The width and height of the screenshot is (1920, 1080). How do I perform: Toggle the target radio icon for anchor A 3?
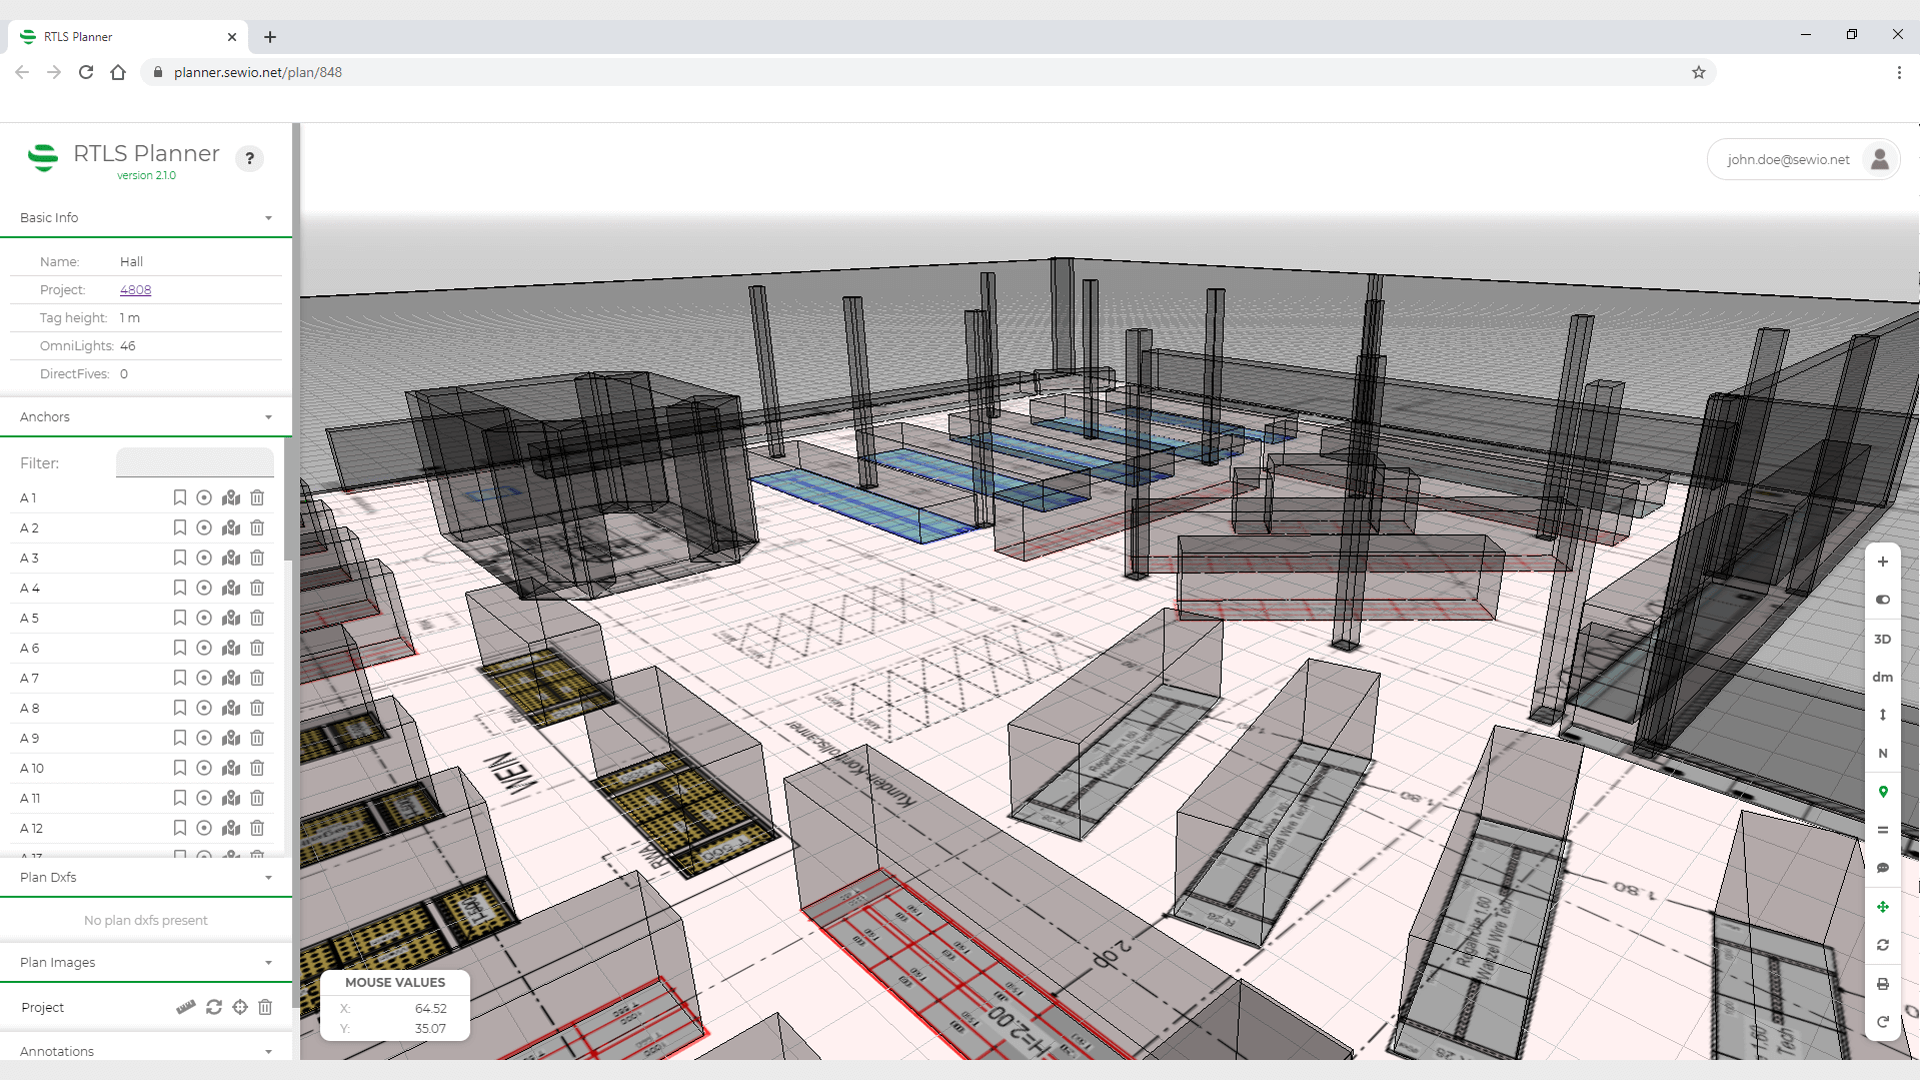coord(204,558)
